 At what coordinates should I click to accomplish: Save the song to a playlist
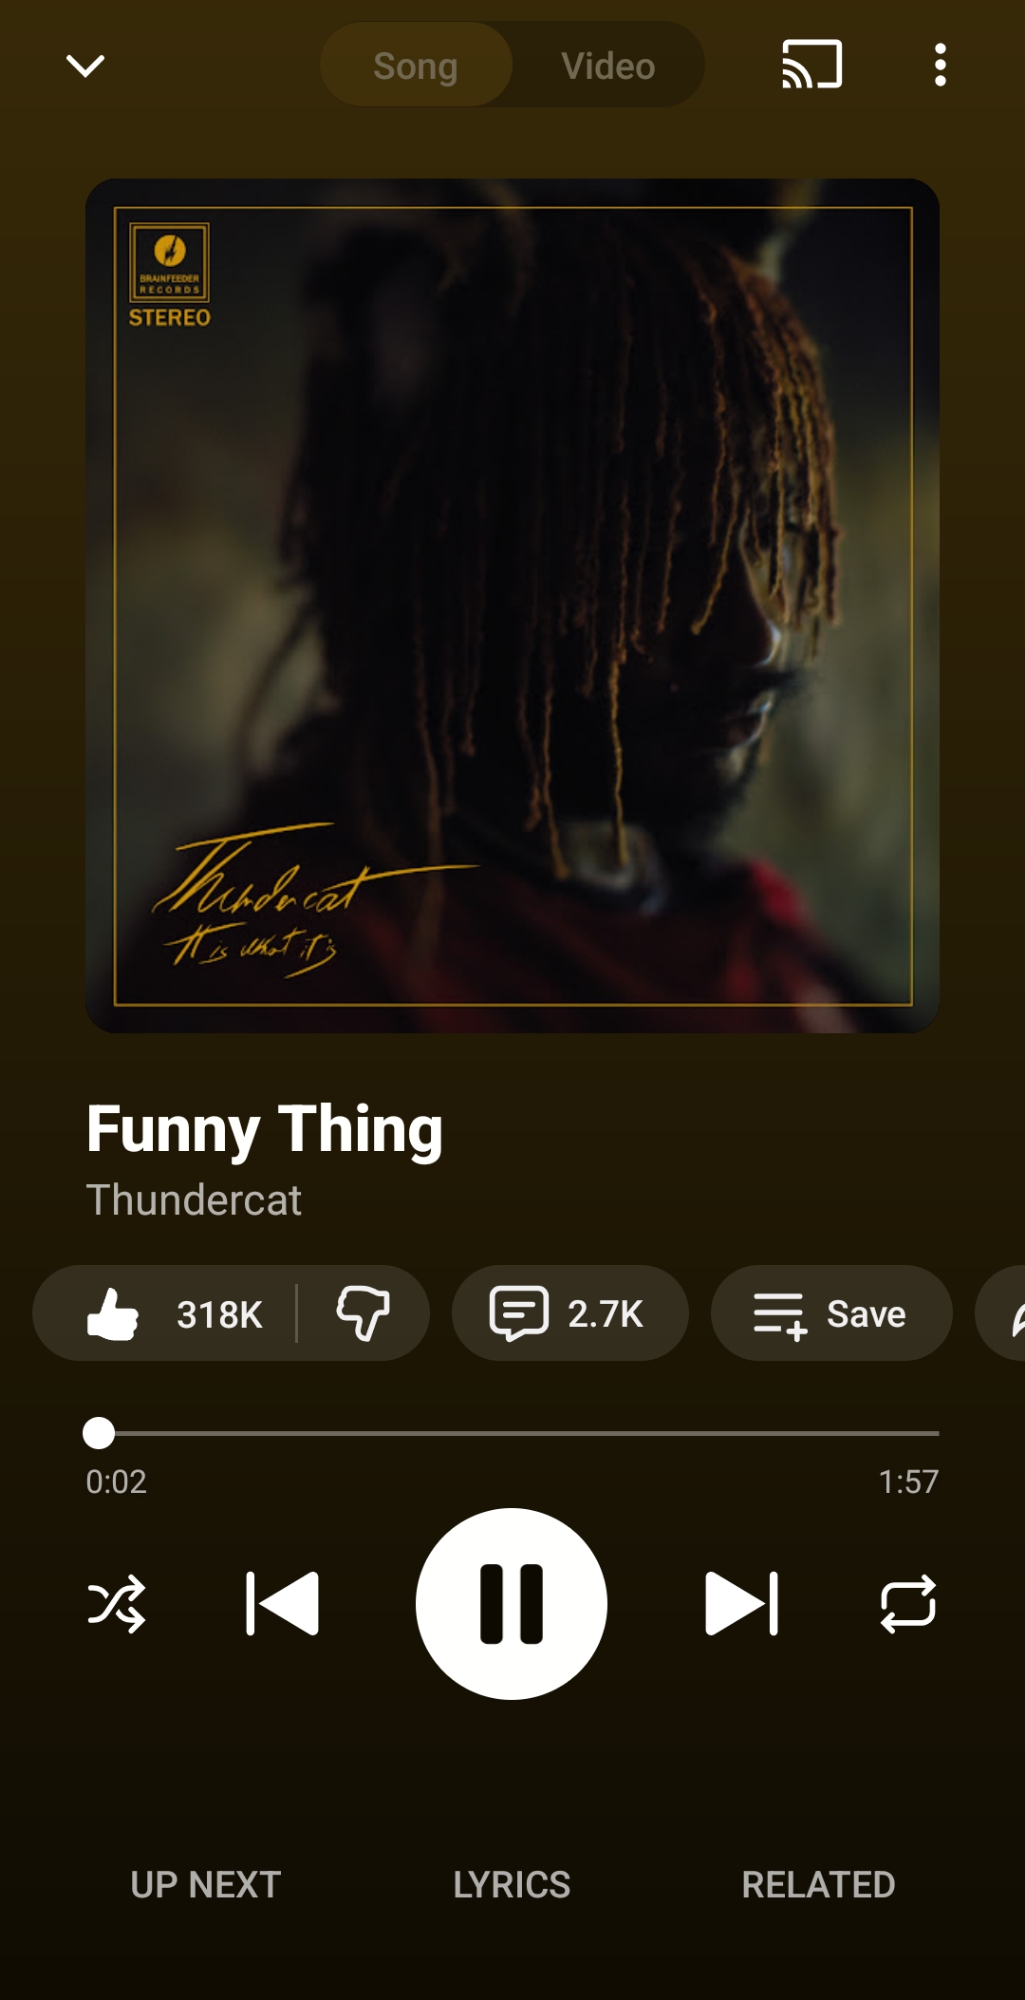coord(831,1313)
